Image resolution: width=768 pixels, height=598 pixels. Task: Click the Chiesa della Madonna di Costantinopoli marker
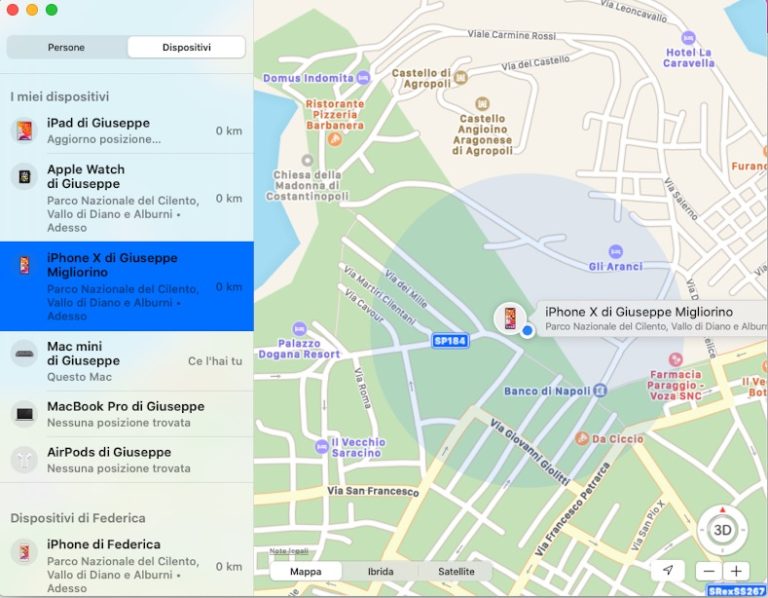[x=307, y=160]
